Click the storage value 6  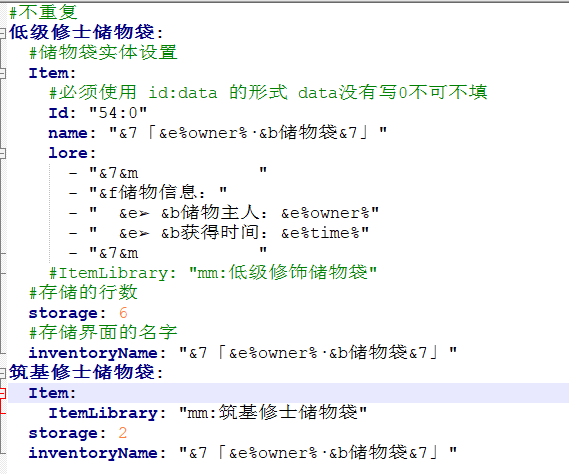click(x=123, y=313)
